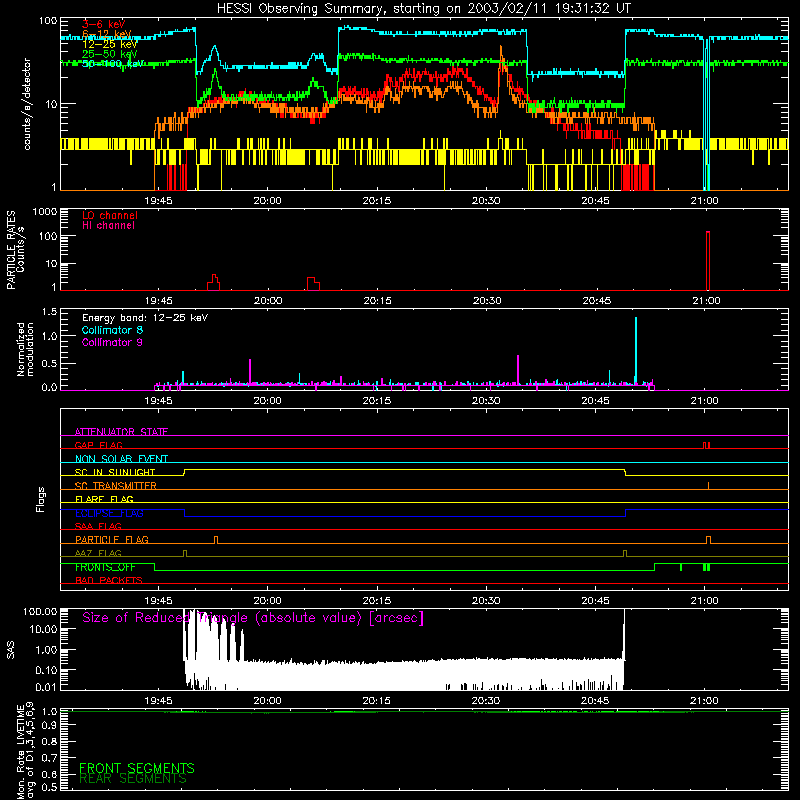Click the green FRONTS_OFF label
Image resolution: width=800 pixels, height=800 pixels.
(105, 567)
